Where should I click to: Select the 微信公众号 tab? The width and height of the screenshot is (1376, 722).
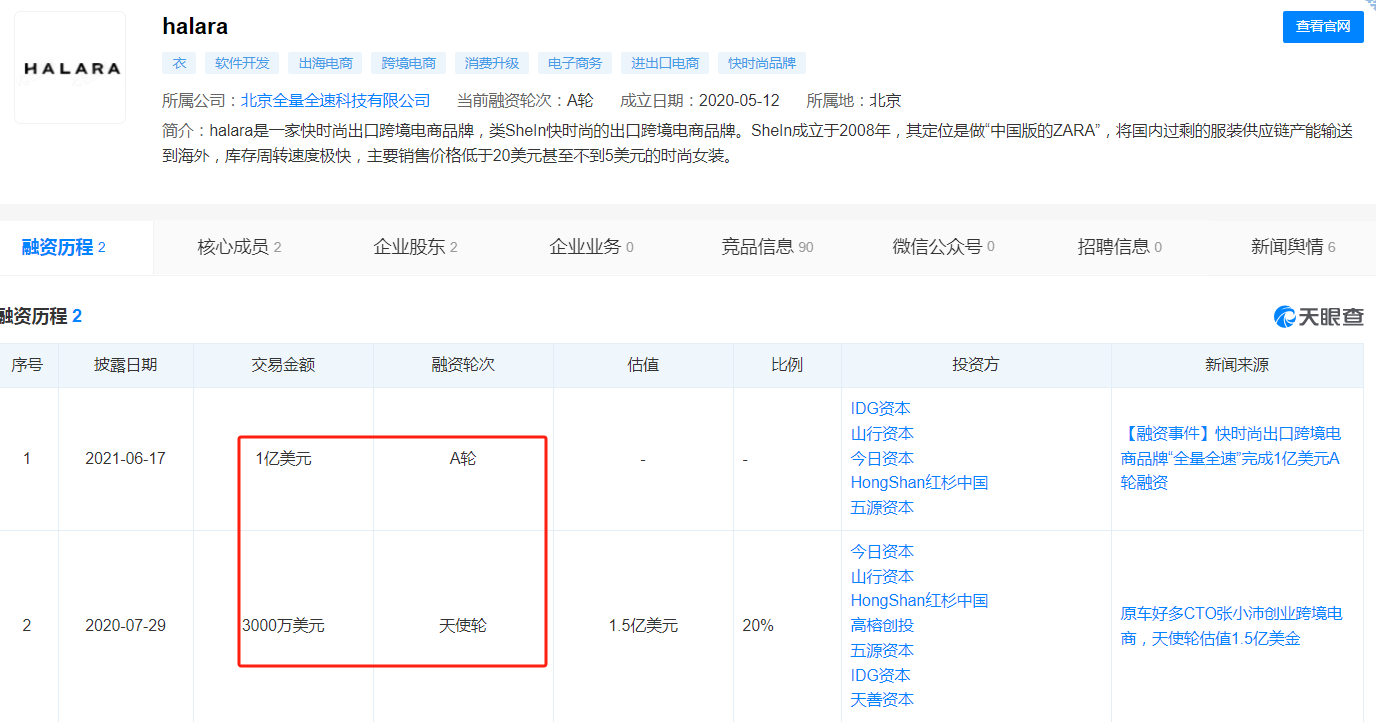click(943, 247)
